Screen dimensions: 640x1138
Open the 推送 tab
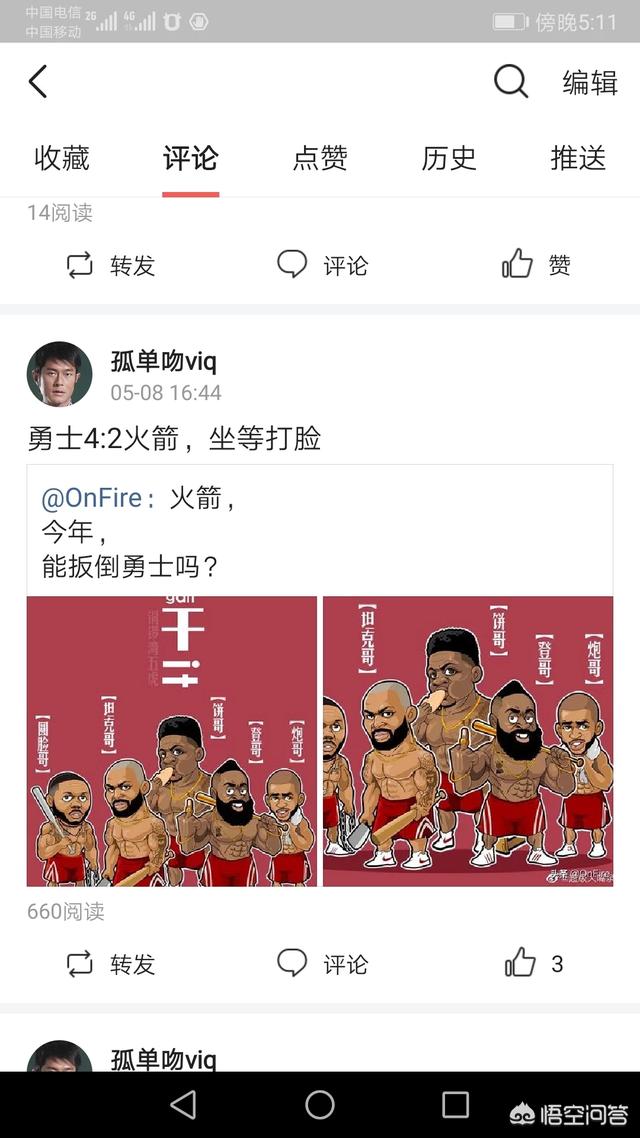[578, 157]
